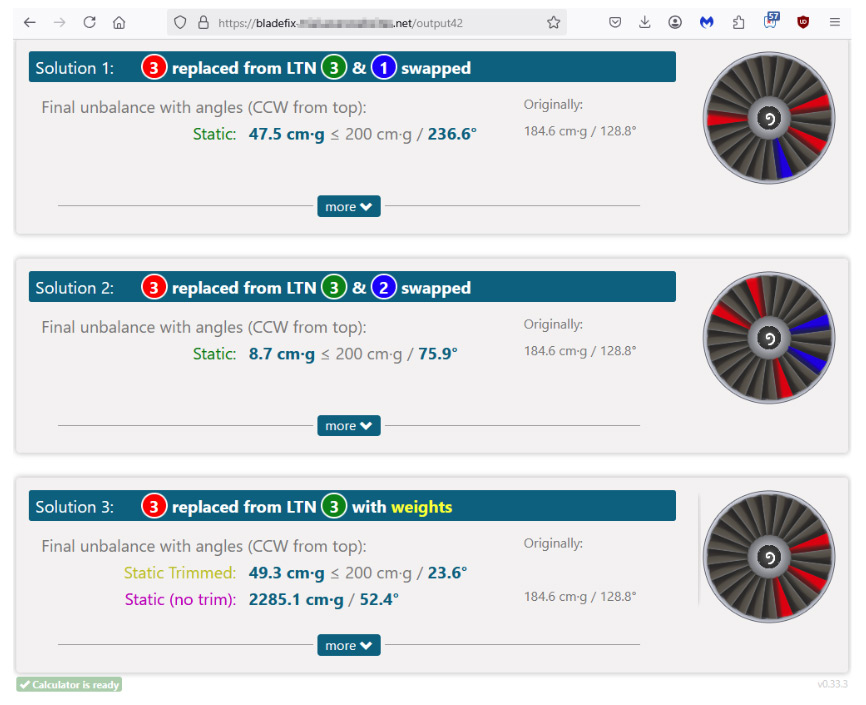Open the extensions puzzle piece icon
The image size is (866, 705).
738,22
